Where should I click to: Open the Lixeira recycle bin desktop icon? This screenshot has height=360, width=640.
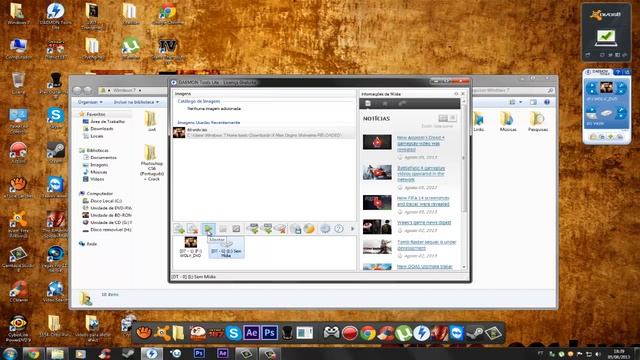tap(18, 83)
